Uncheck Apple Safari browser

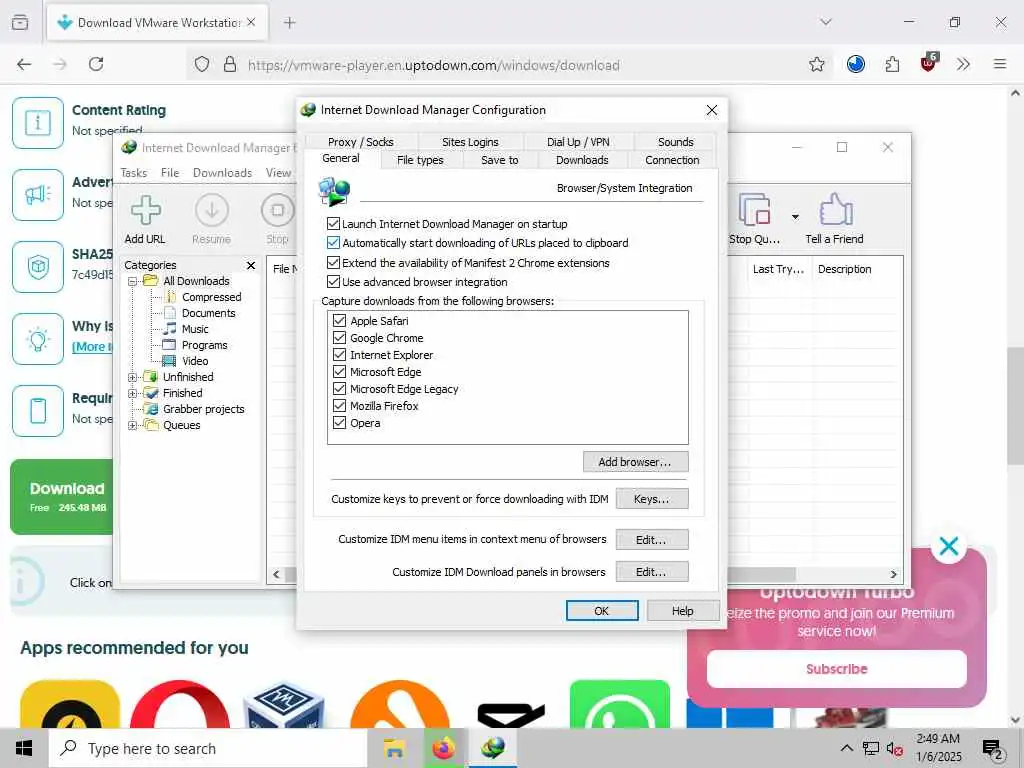[x=339, y=321]
